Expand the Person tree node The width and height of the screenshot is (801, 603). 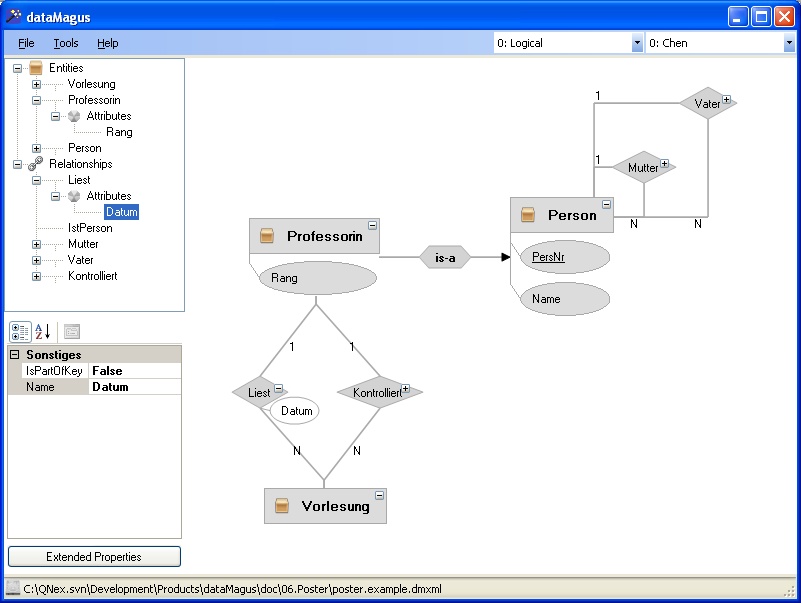36,148
